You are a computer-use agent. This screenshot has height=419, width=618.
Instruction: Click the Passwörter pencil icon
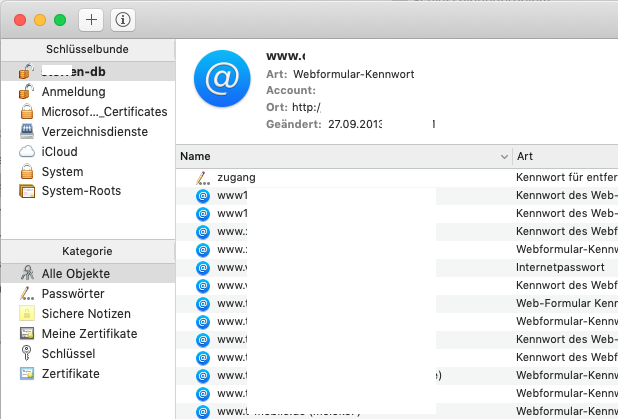point(27,294)
